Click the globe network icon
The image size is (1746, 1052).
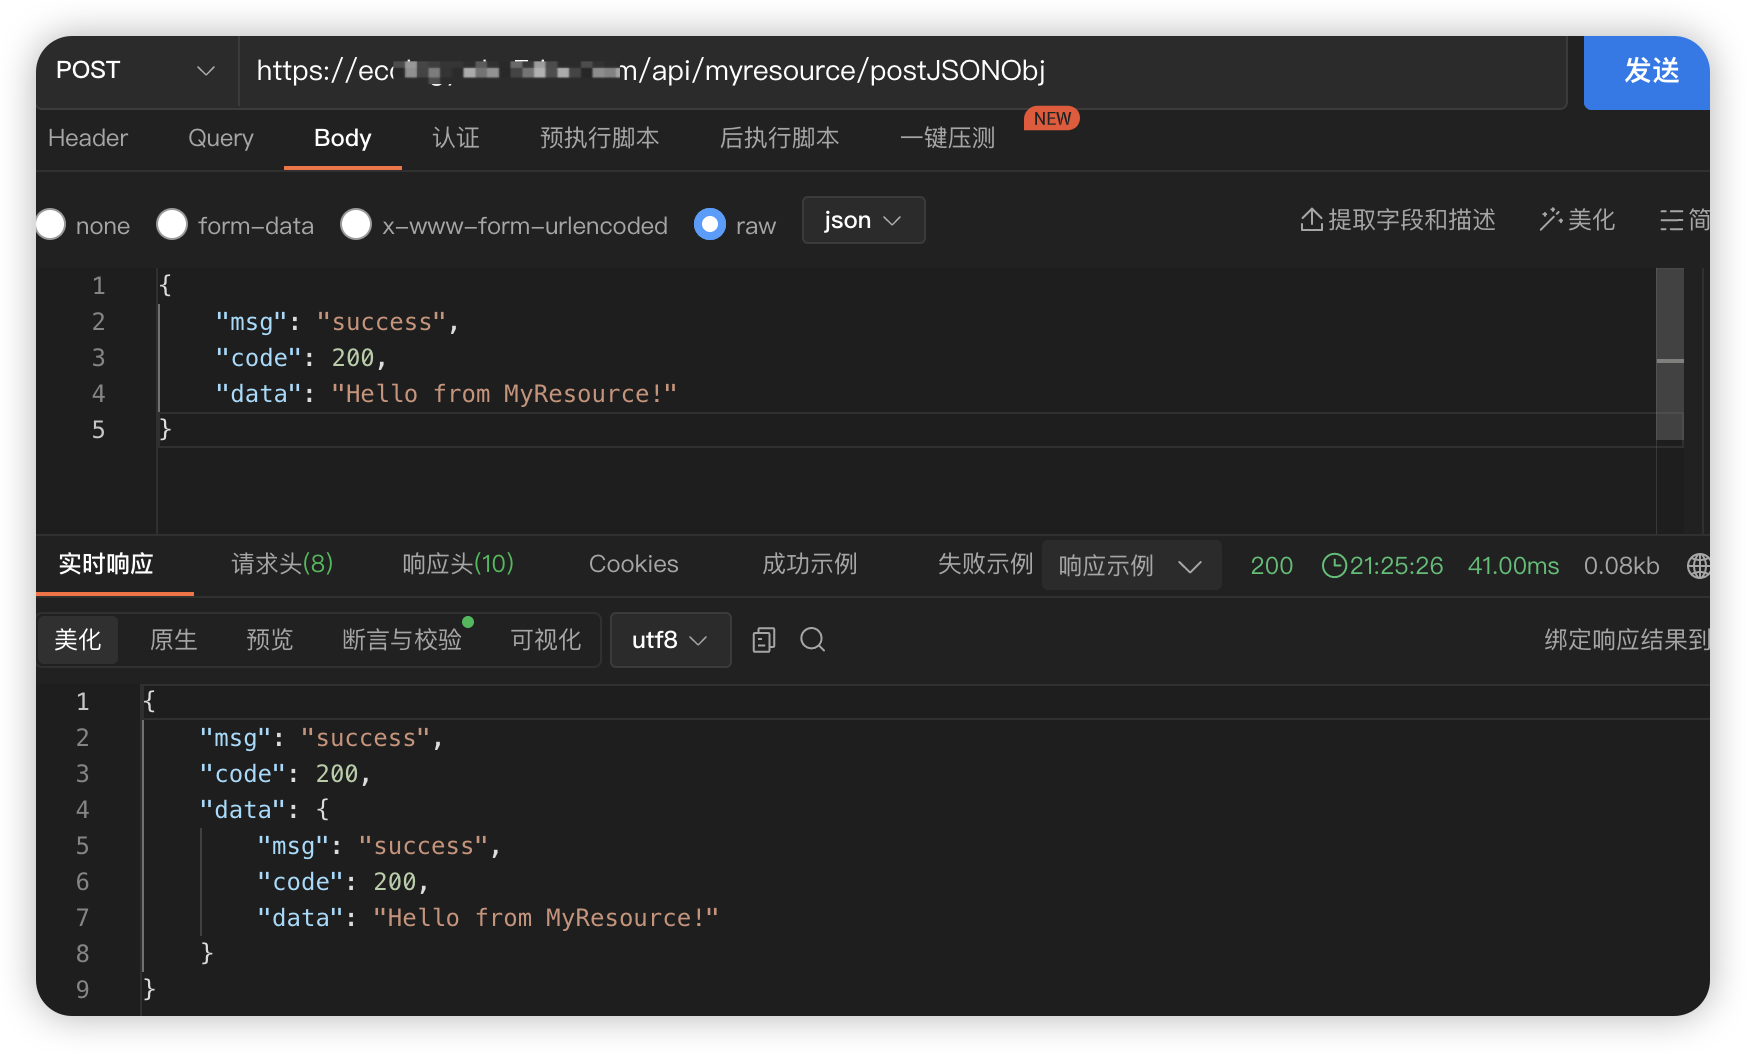1698,566
